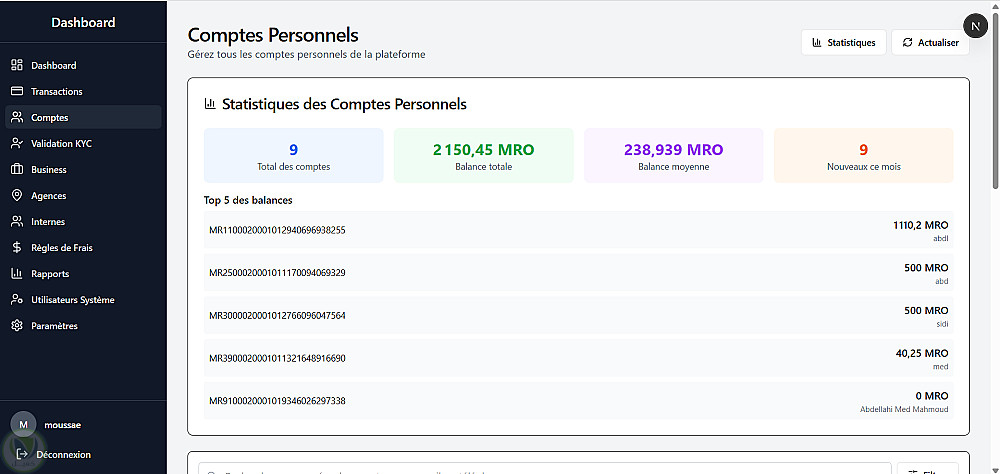
Task: Click the 40,25 MRO balance value
Action: [922, 353]
